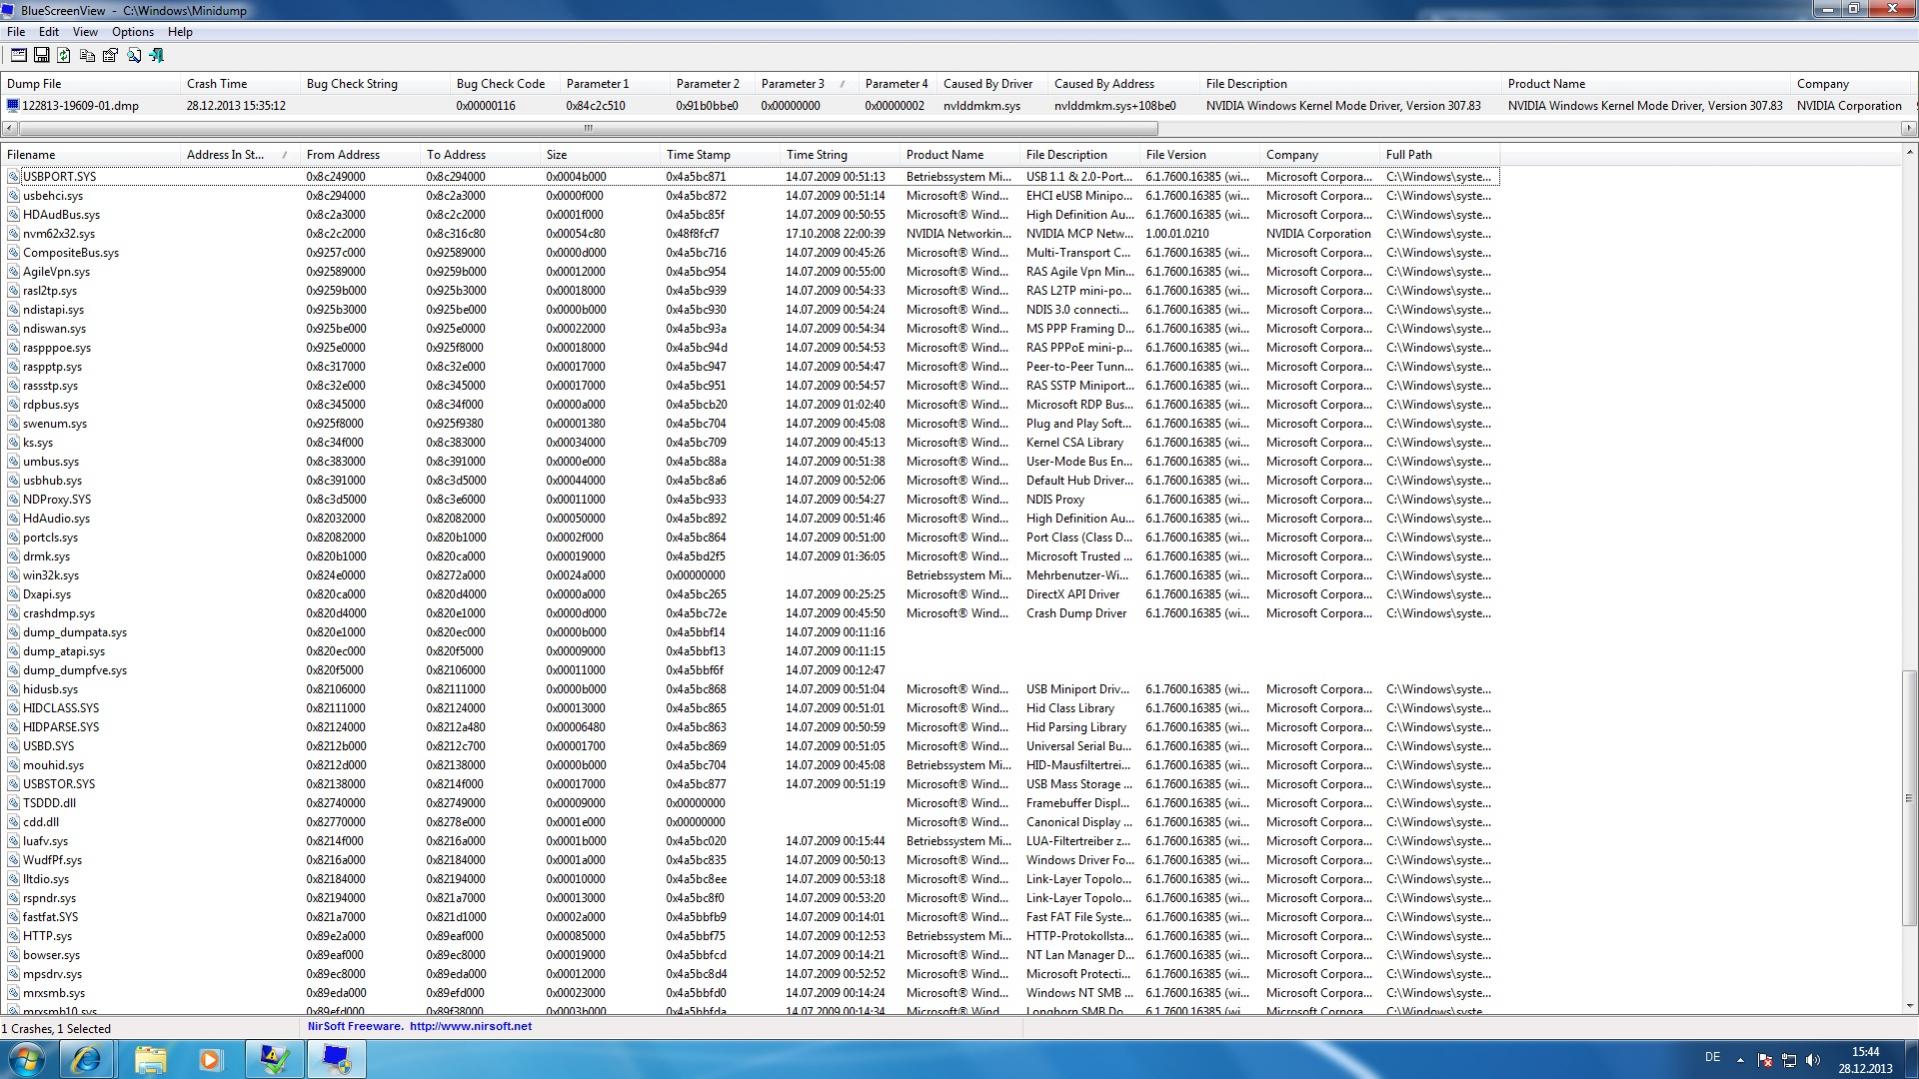1919x1079 pixels.
Task: Select the mrxsmb.sys driver row
Action: tap(750, 993)
